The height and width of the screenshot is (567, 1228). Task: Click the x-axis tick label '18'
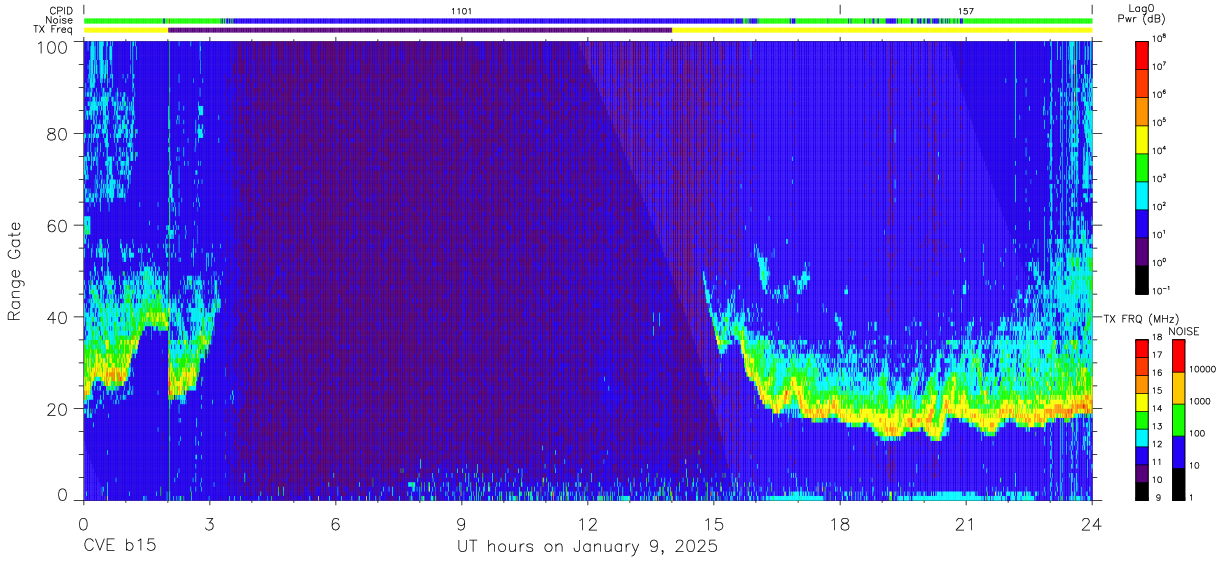point(840,524)
